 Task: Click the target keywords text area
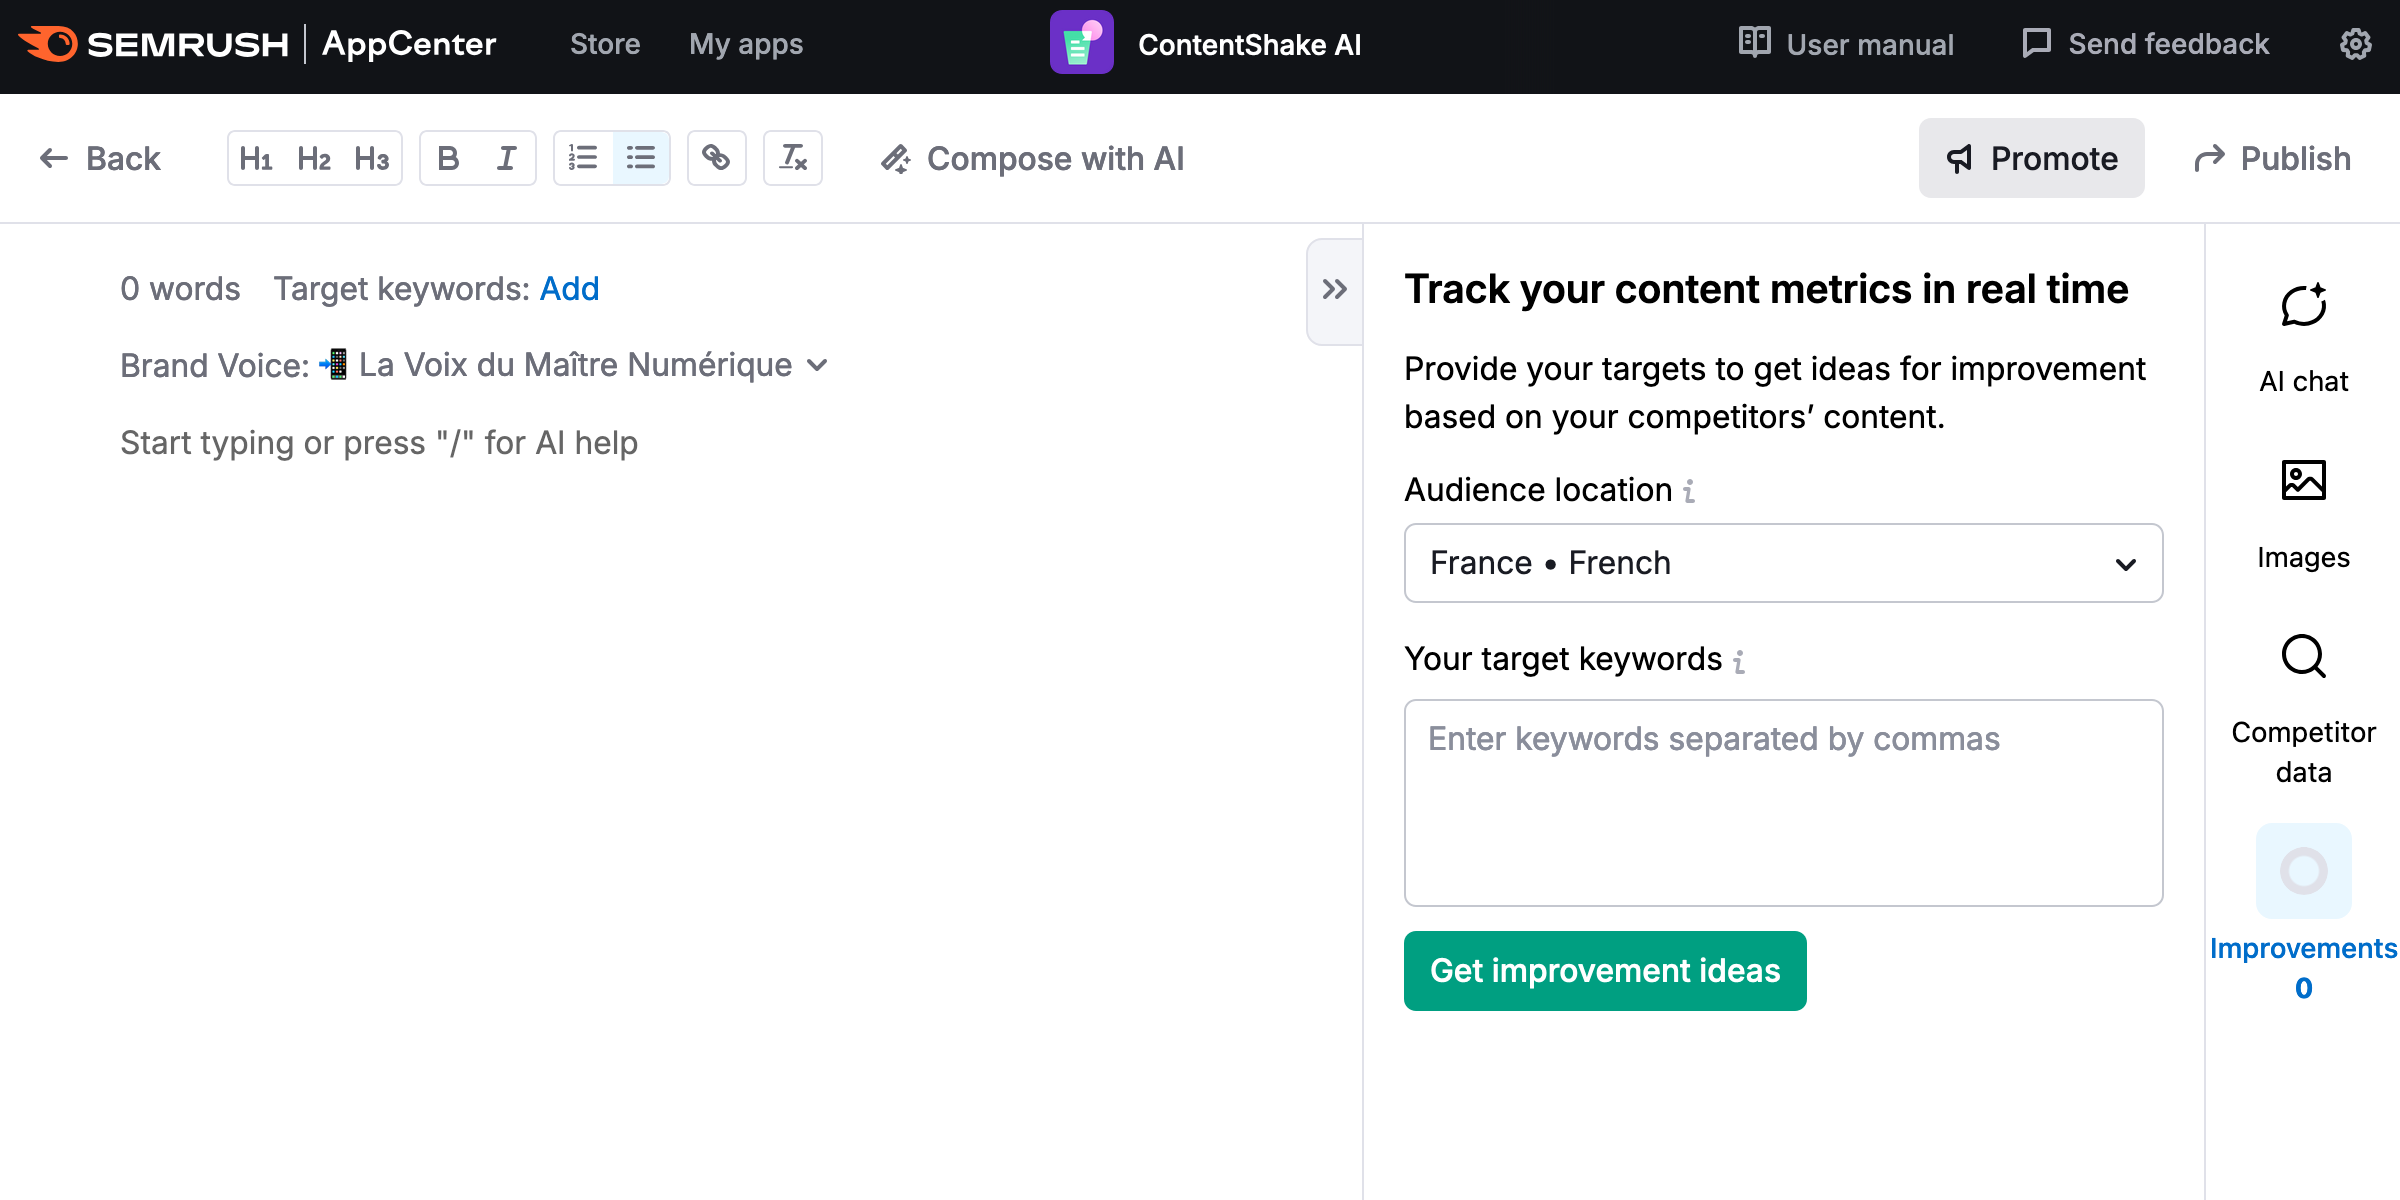1783,803
